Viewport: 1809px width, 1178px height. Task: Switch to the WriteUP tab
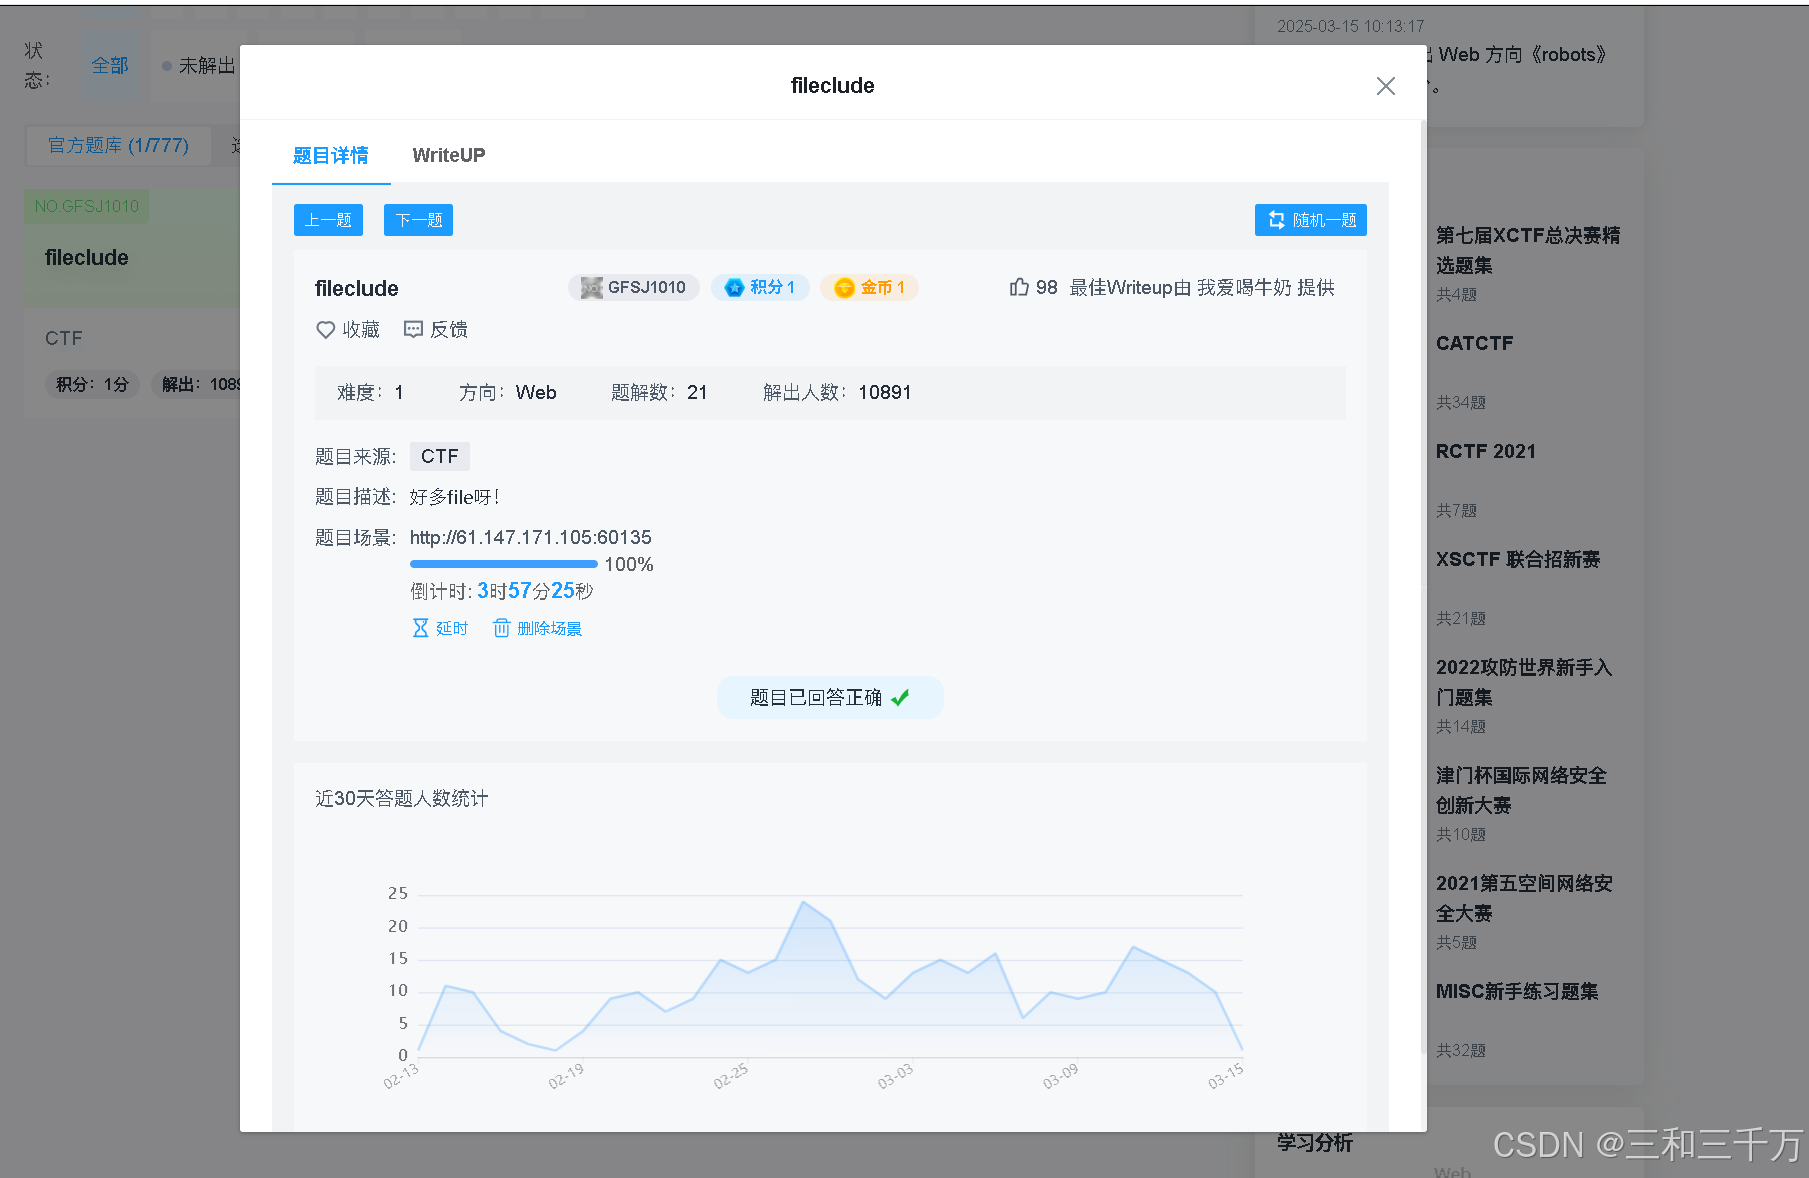(448, 155)
